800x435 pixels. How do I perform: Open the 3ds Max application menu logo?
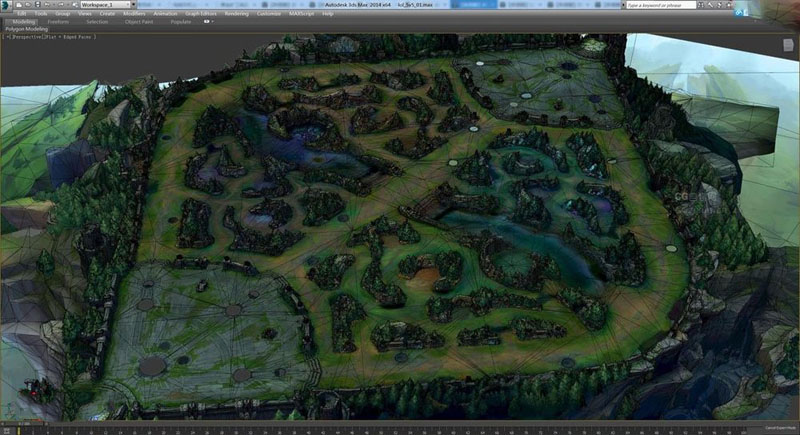(6, 6)
